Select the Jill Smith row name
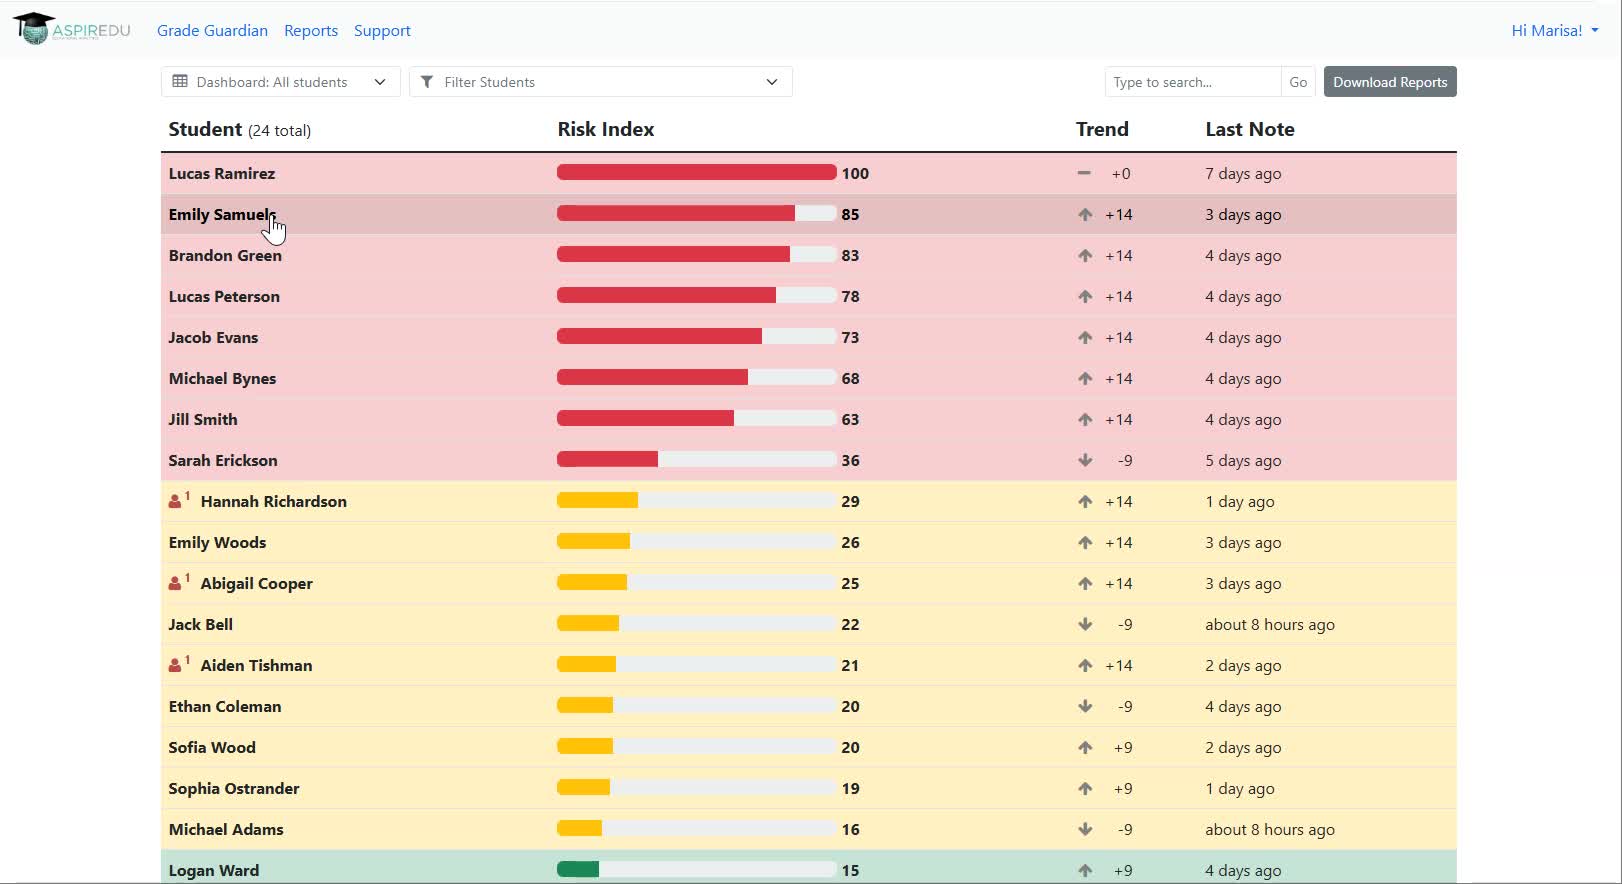 coord(203,419)
